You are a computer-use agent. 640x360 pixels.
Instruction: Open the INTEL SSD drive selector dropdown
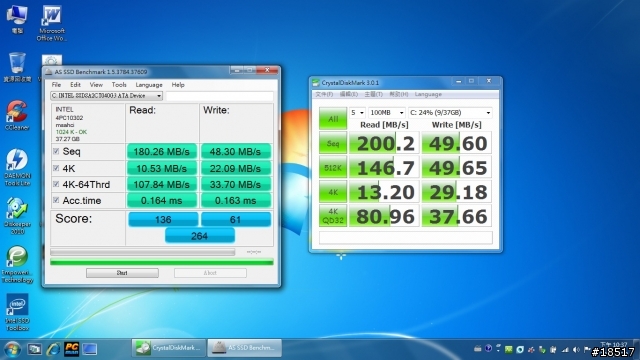click(x=107, y=96)
